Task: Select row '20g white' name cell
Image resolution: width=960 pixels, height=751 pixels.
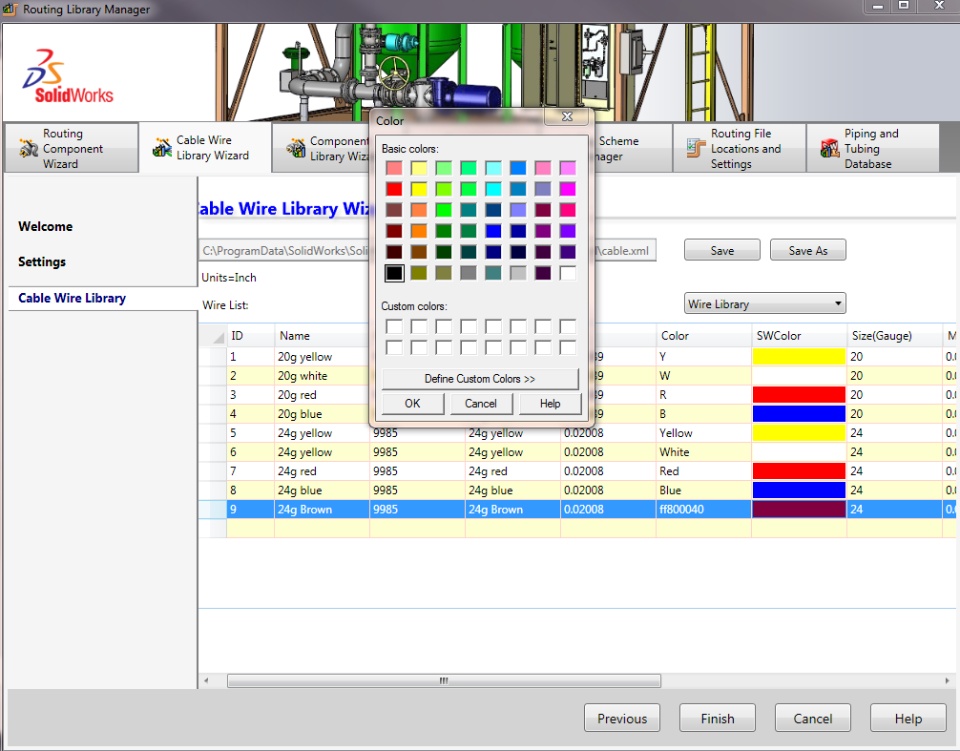Action: (322, 376)
